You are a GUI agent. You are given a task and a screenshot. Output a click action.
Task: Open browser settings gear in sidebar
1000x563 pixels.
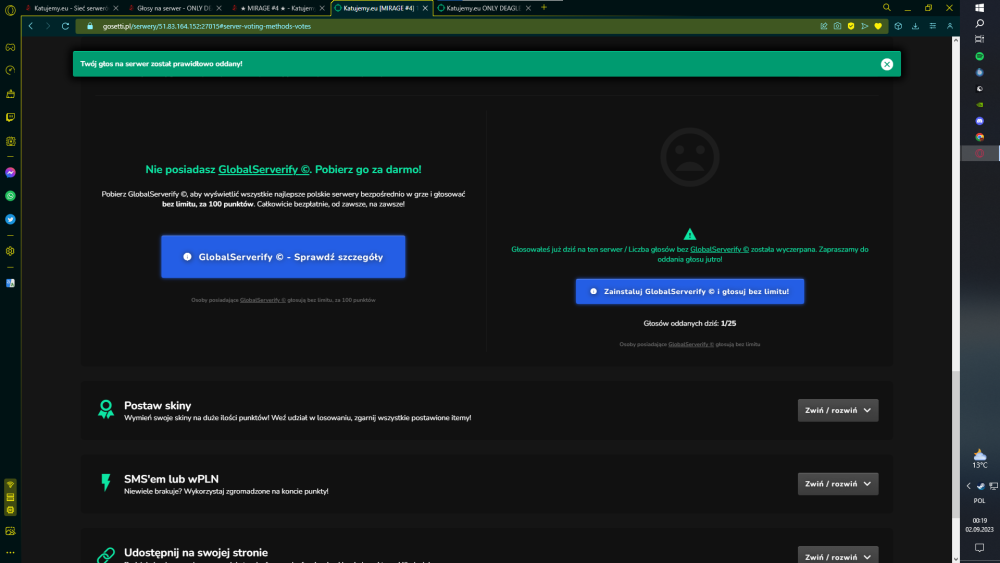click(x=10, y=251)
